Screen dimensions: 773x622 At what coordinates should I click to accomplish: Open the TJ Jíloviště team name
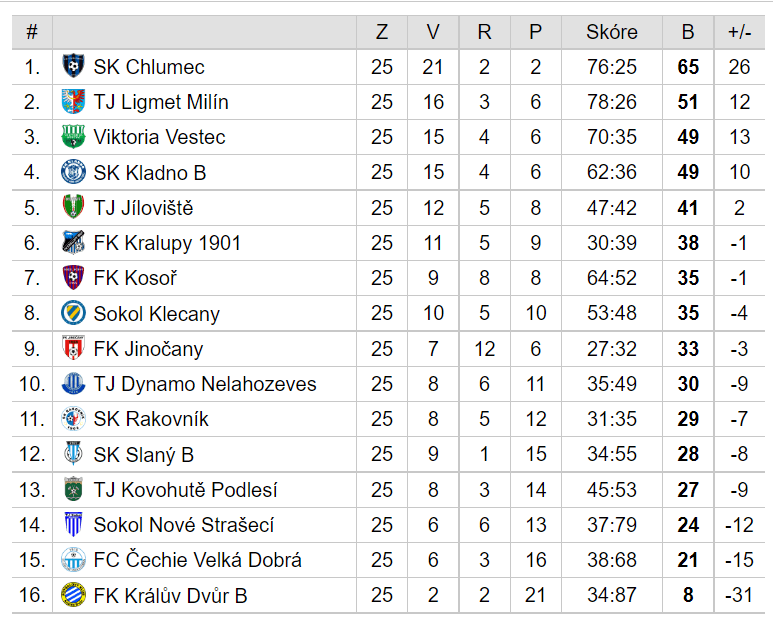pos(143,207)
